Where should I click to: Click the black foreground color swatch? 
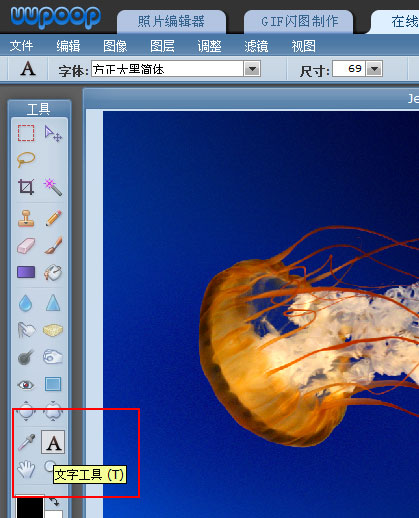[x=30, y=508]
